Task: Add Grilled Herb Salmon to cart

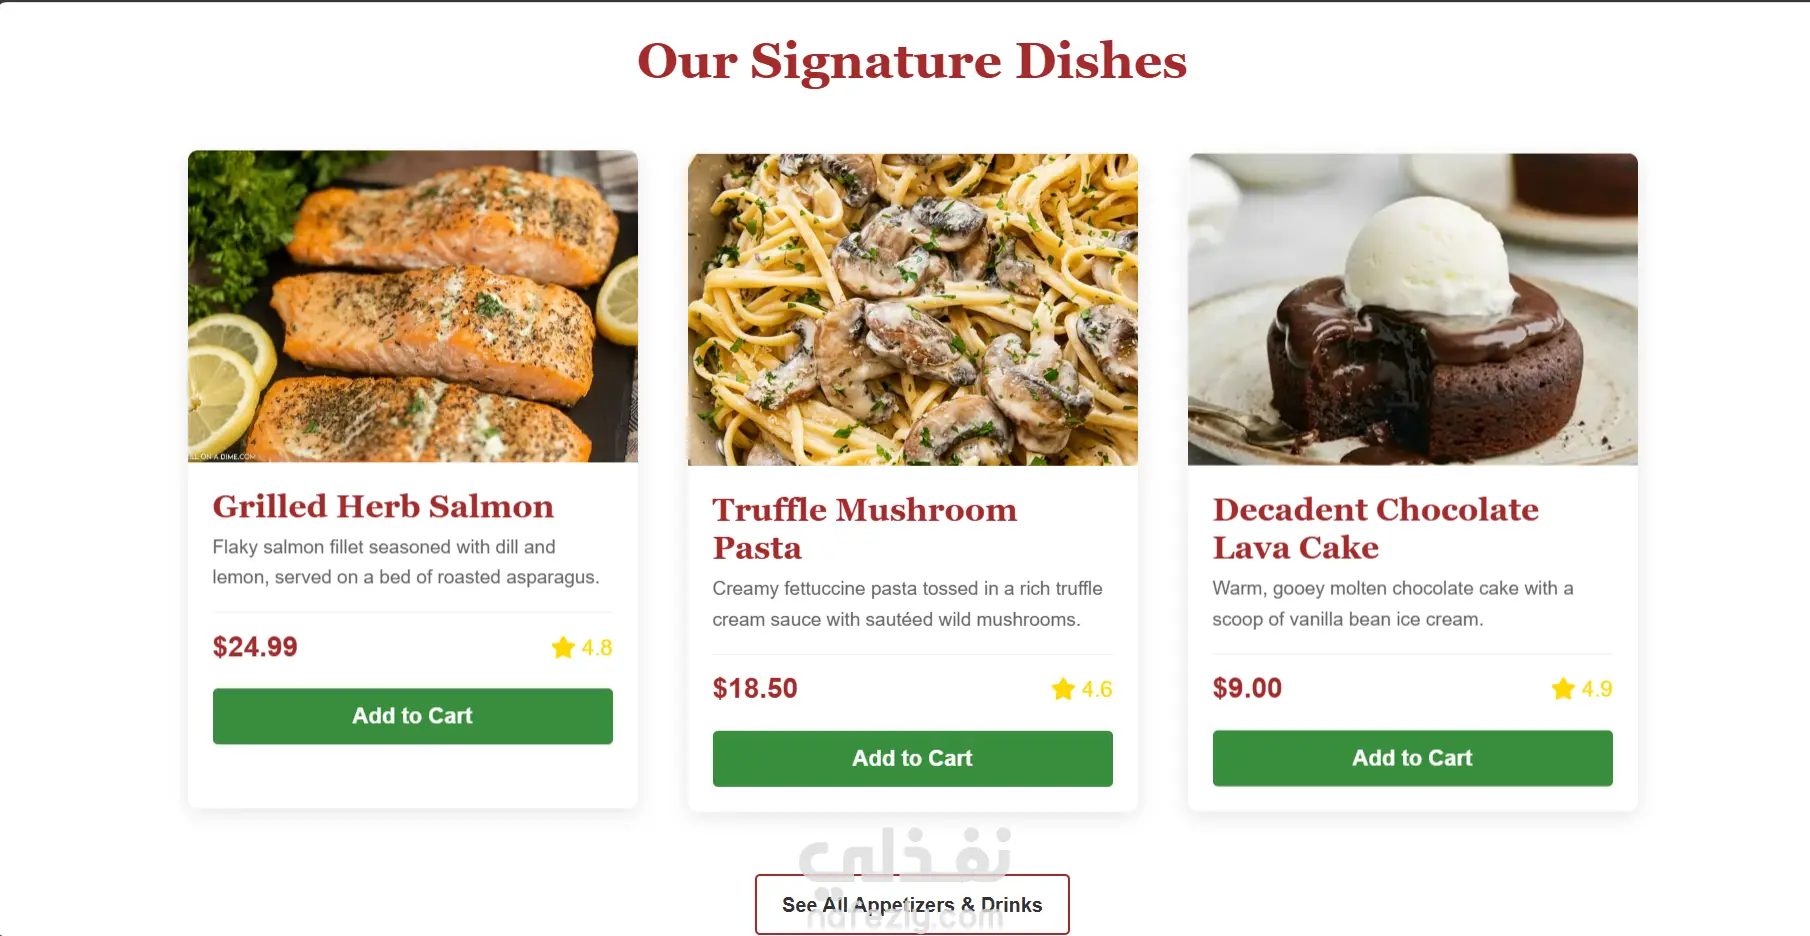Action: click(x=413, y=716)
